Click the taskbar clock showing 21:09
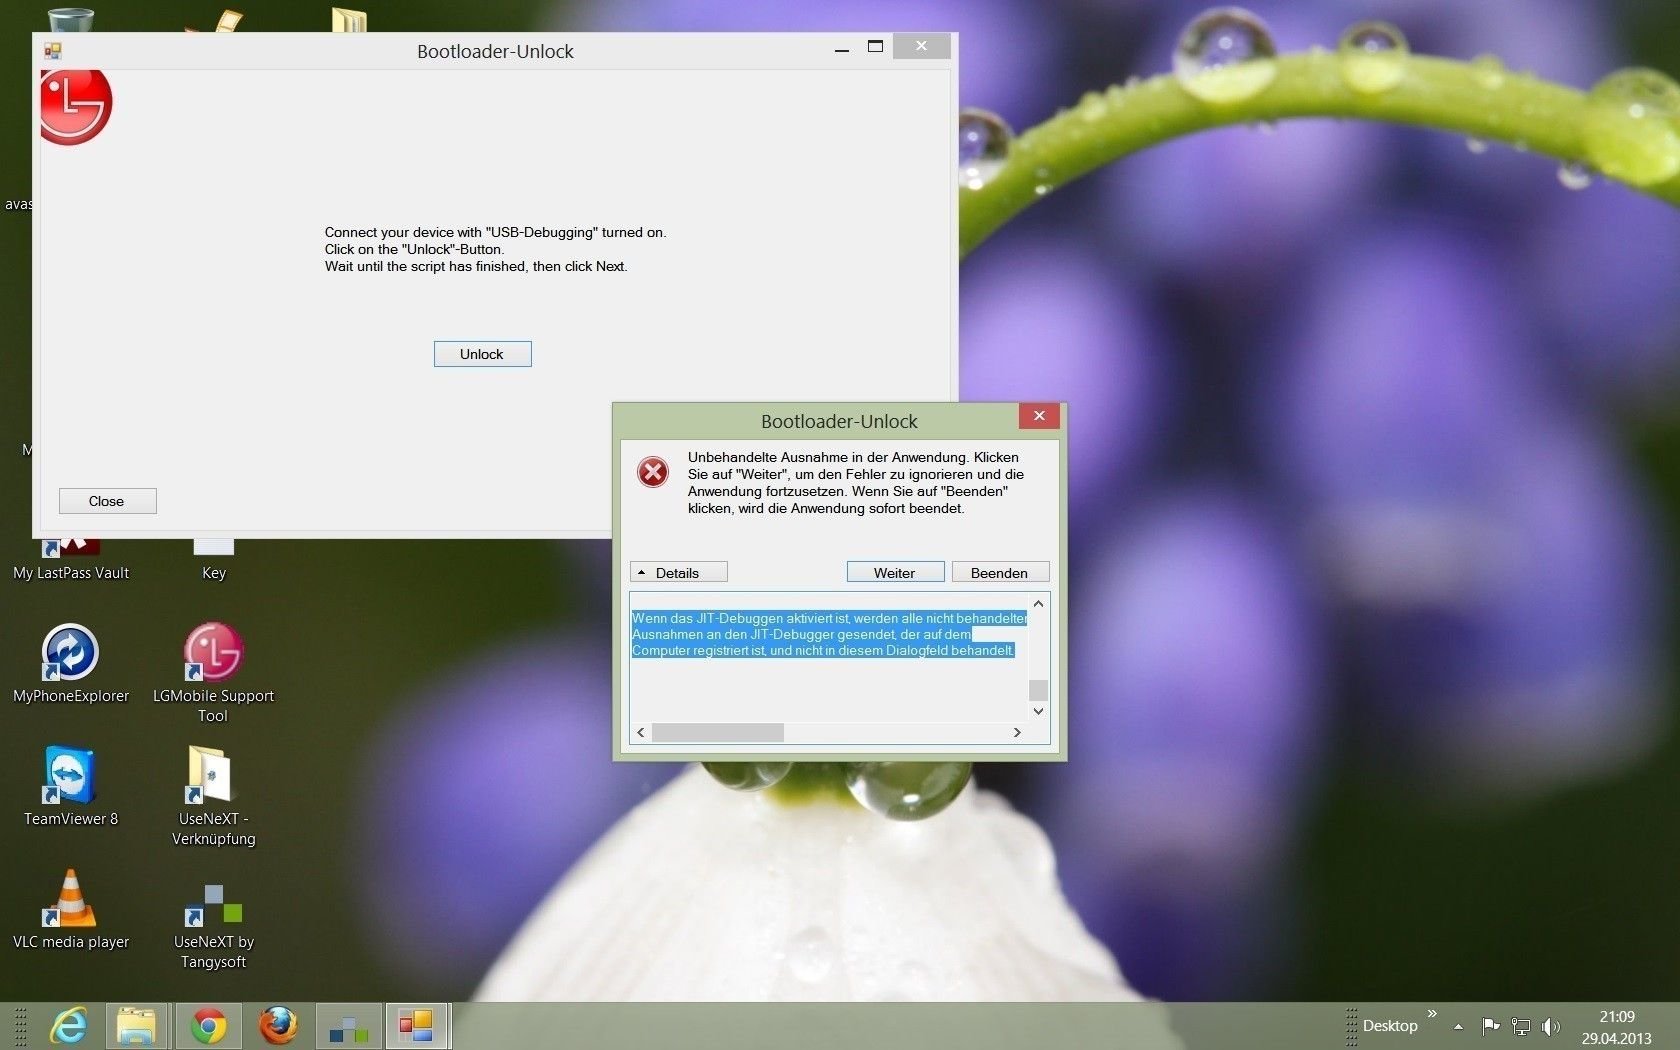Screen dimensions: 1680x1050 coord(1616,1027)
